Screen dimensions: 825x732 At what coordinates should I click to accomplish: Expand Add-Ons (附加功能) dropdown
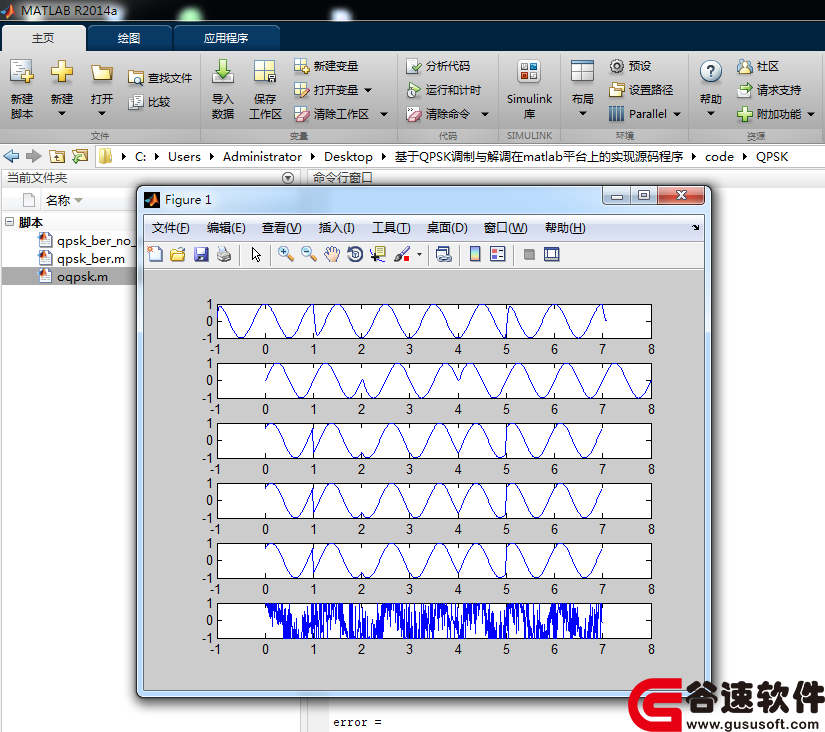pos(811,114)
